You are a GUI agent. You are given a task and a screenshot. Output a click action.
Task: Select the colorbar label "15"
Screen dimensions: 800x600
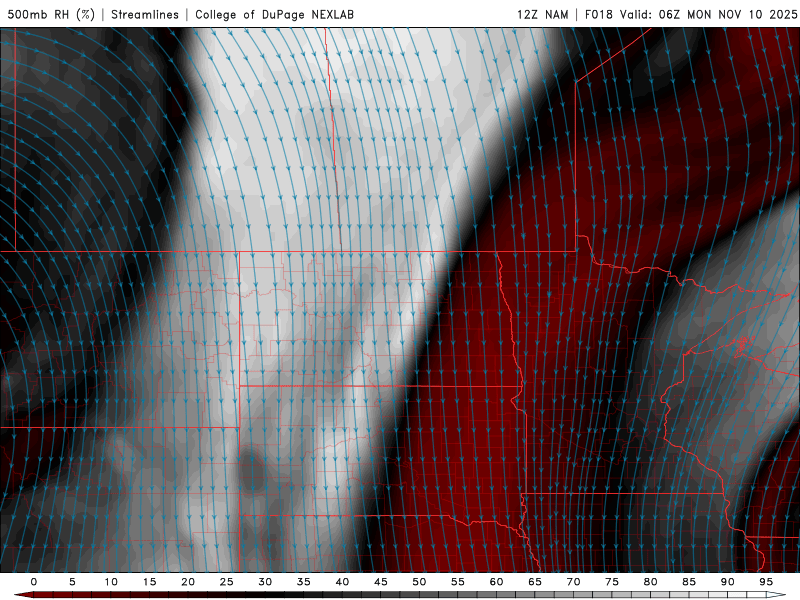[x=149, y=582]
